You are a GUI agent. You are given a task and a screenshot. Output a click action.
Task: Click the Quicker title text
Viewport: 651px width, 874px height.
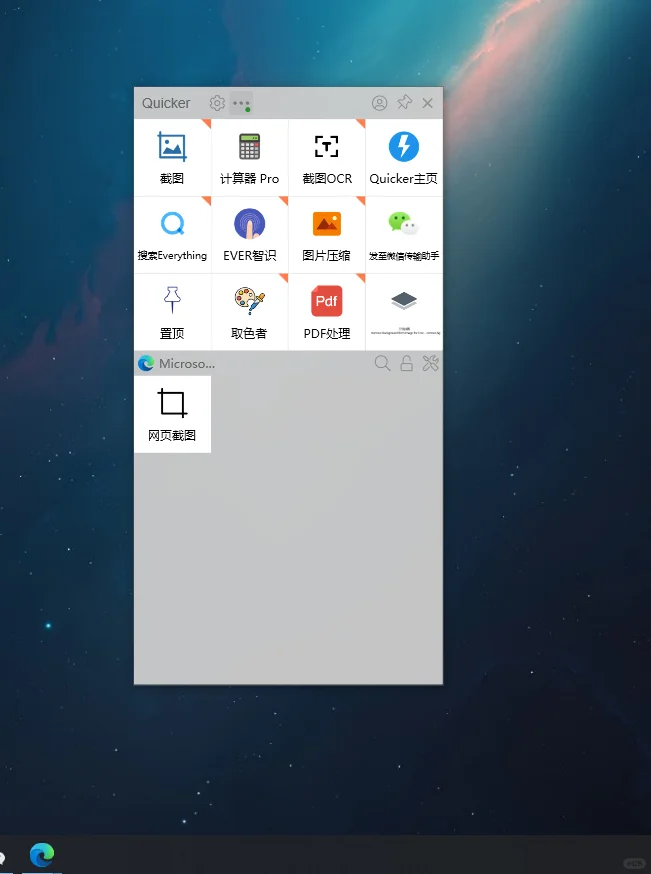(x=166, y=103)
